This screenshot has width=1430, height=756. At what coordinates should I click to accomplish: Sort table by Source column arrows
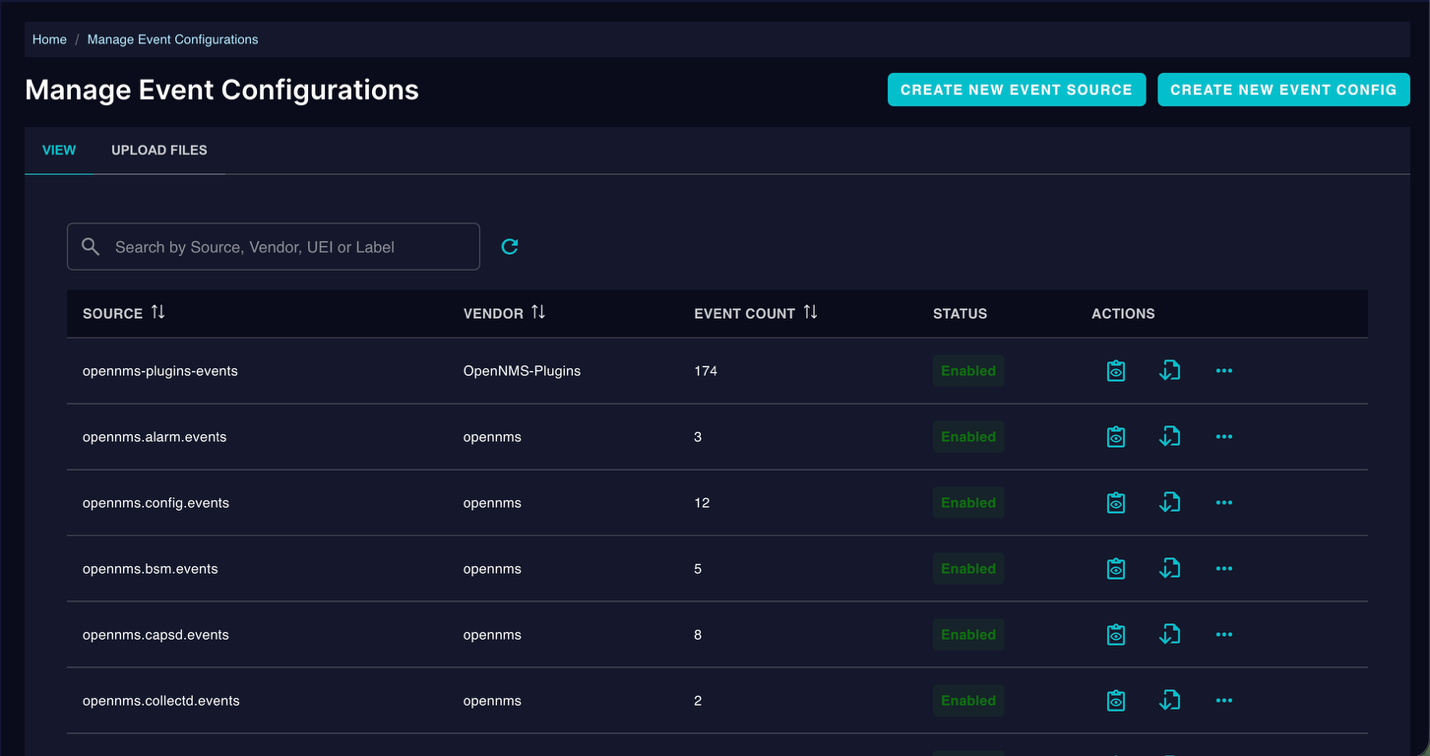click(158, 312)
